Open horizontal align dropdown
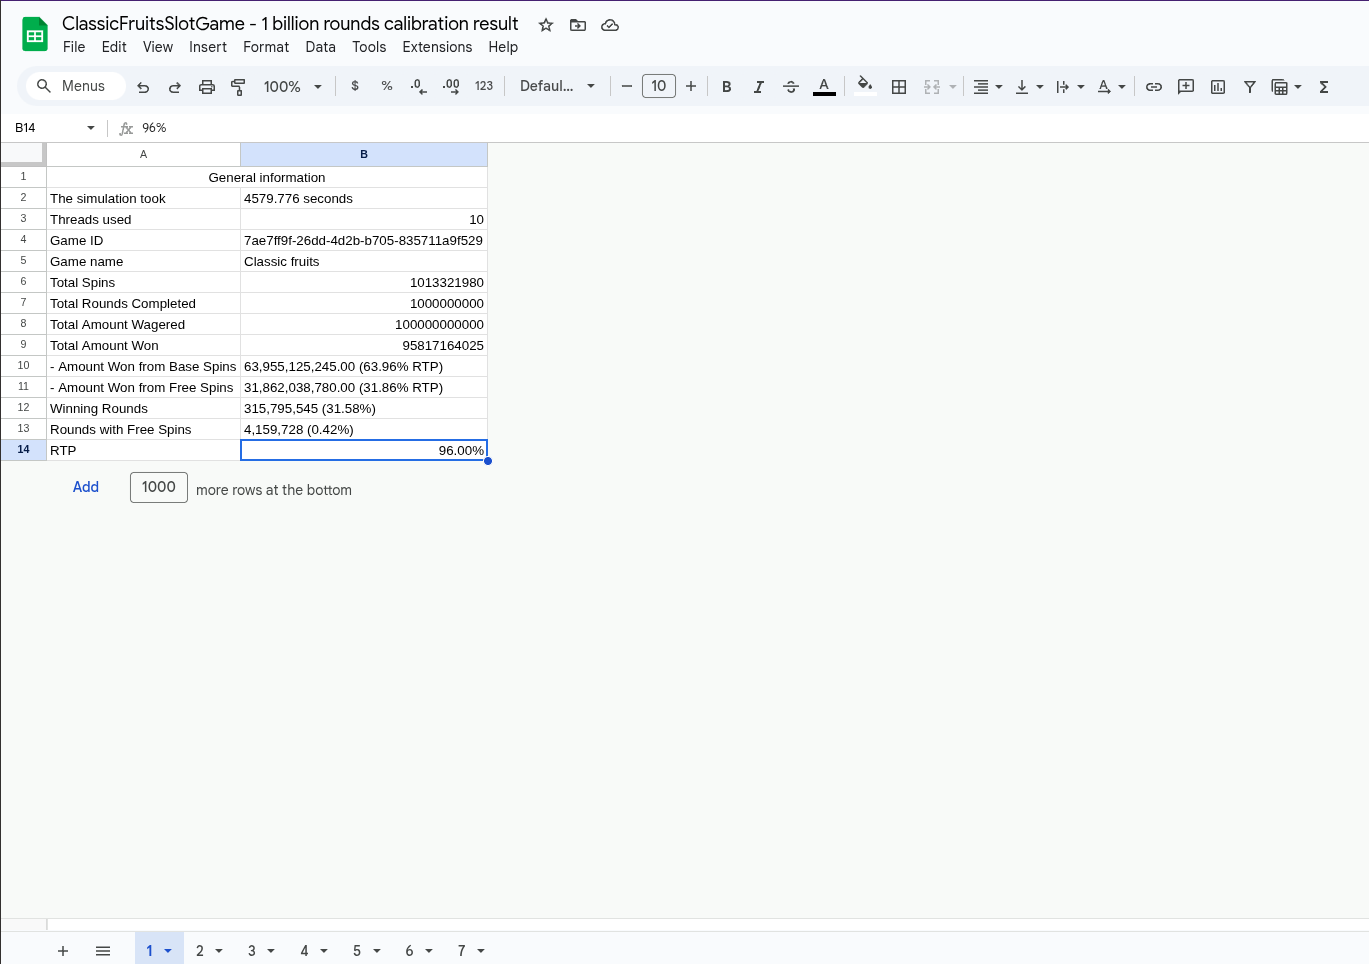1369x964 pixels. [x=987, y=87]
